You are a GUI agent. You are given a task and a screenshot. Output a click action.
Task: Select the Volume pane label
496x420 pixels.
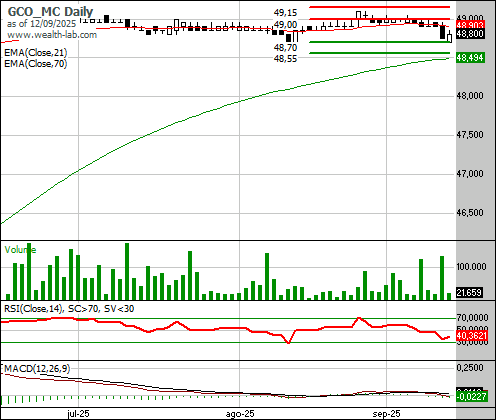tap(20, 250)
